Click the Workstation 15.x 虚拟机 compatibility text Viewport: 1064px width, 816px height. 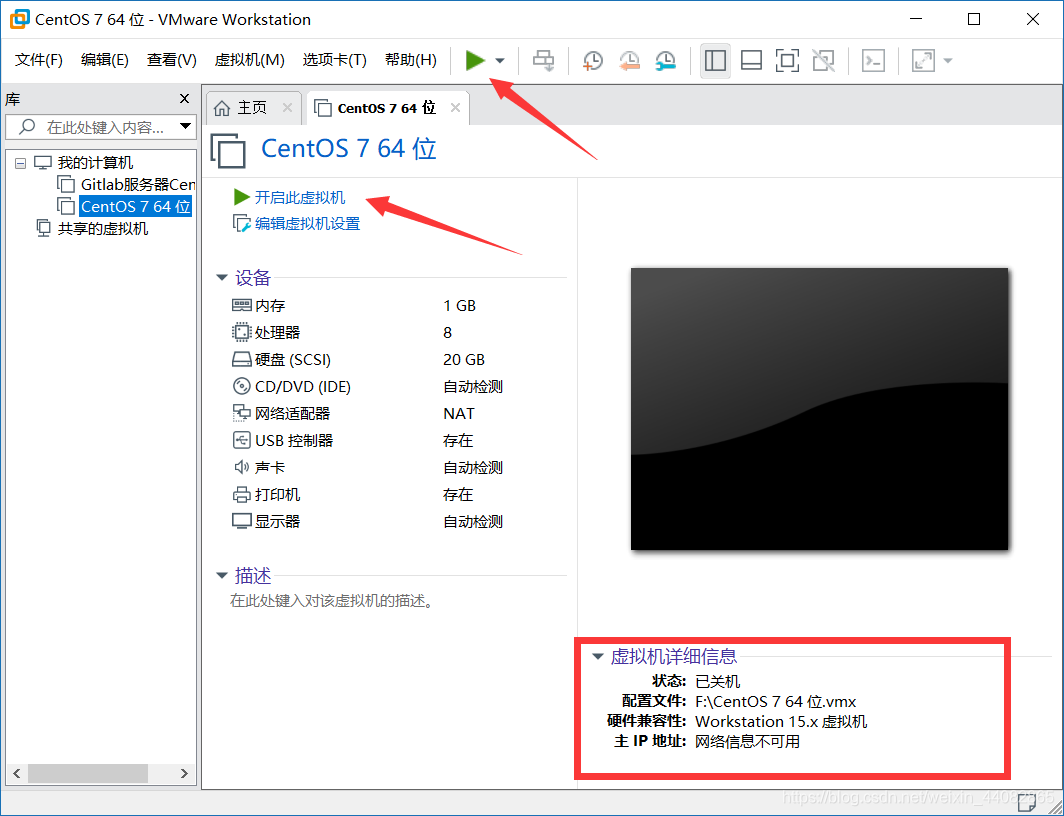781,722
